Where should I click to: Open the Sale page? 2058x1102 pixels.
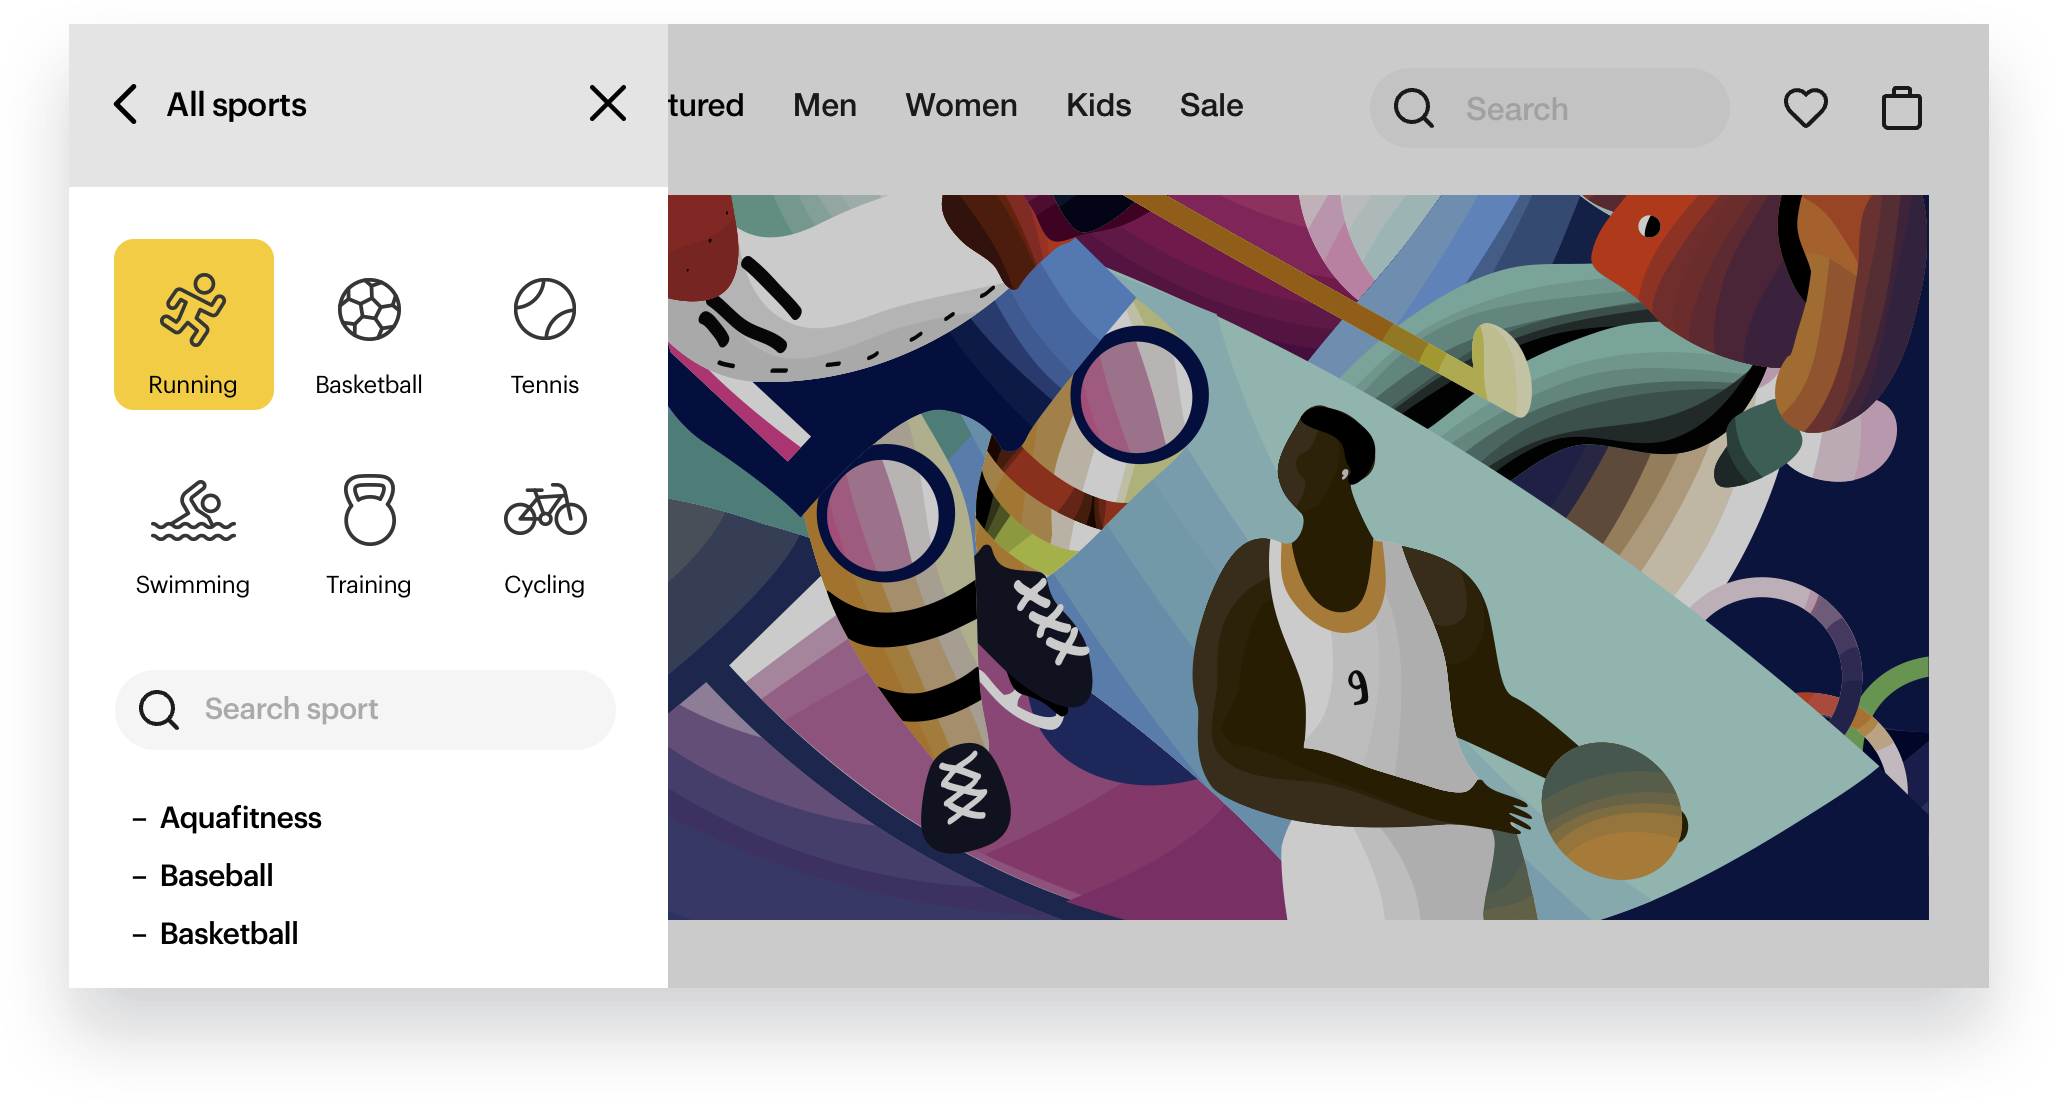1211,105
